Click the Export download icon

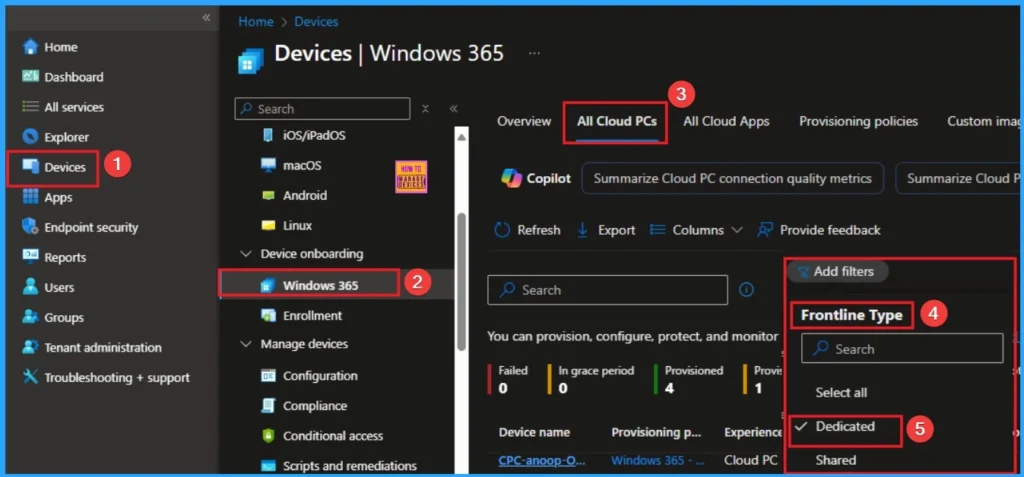point(583,230)
